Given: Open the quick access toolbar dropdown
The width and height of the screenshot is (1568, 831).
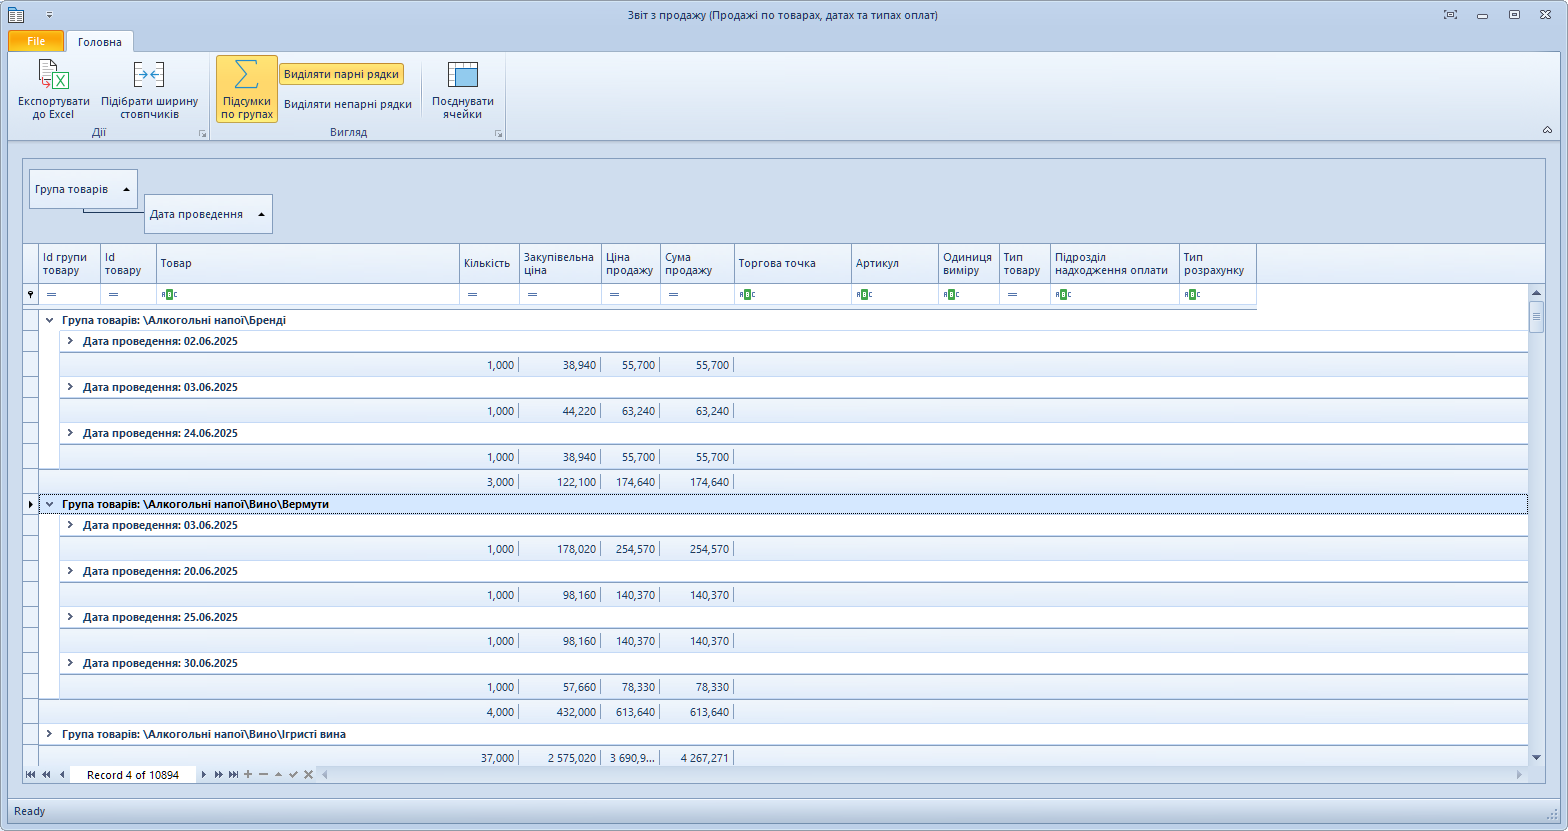Looking at the screenshot, I should click(49, 15).
